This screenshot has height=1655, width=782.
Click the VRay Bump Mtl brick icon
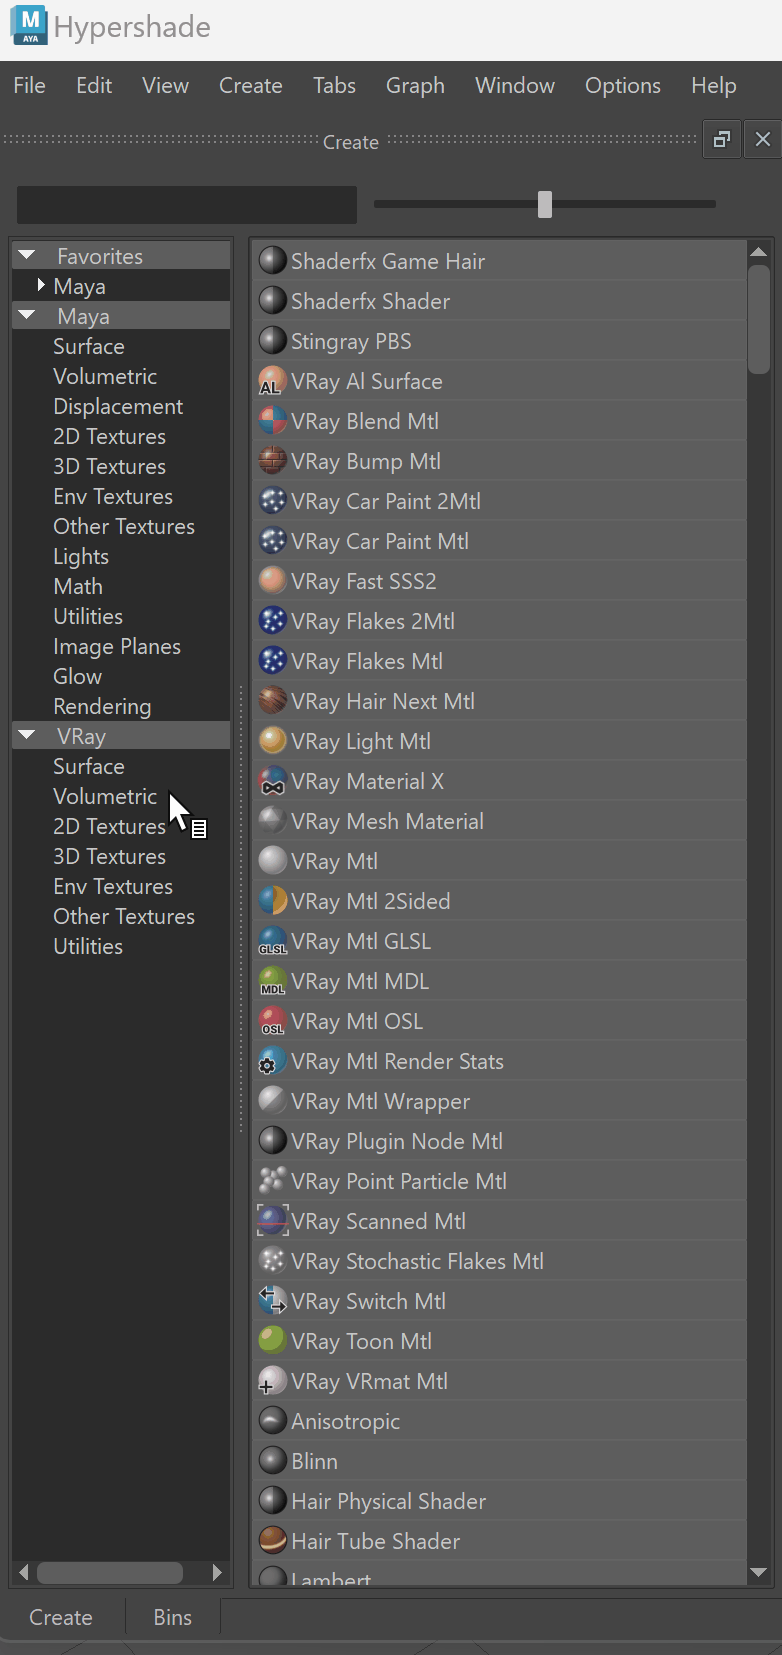[273, 461]
